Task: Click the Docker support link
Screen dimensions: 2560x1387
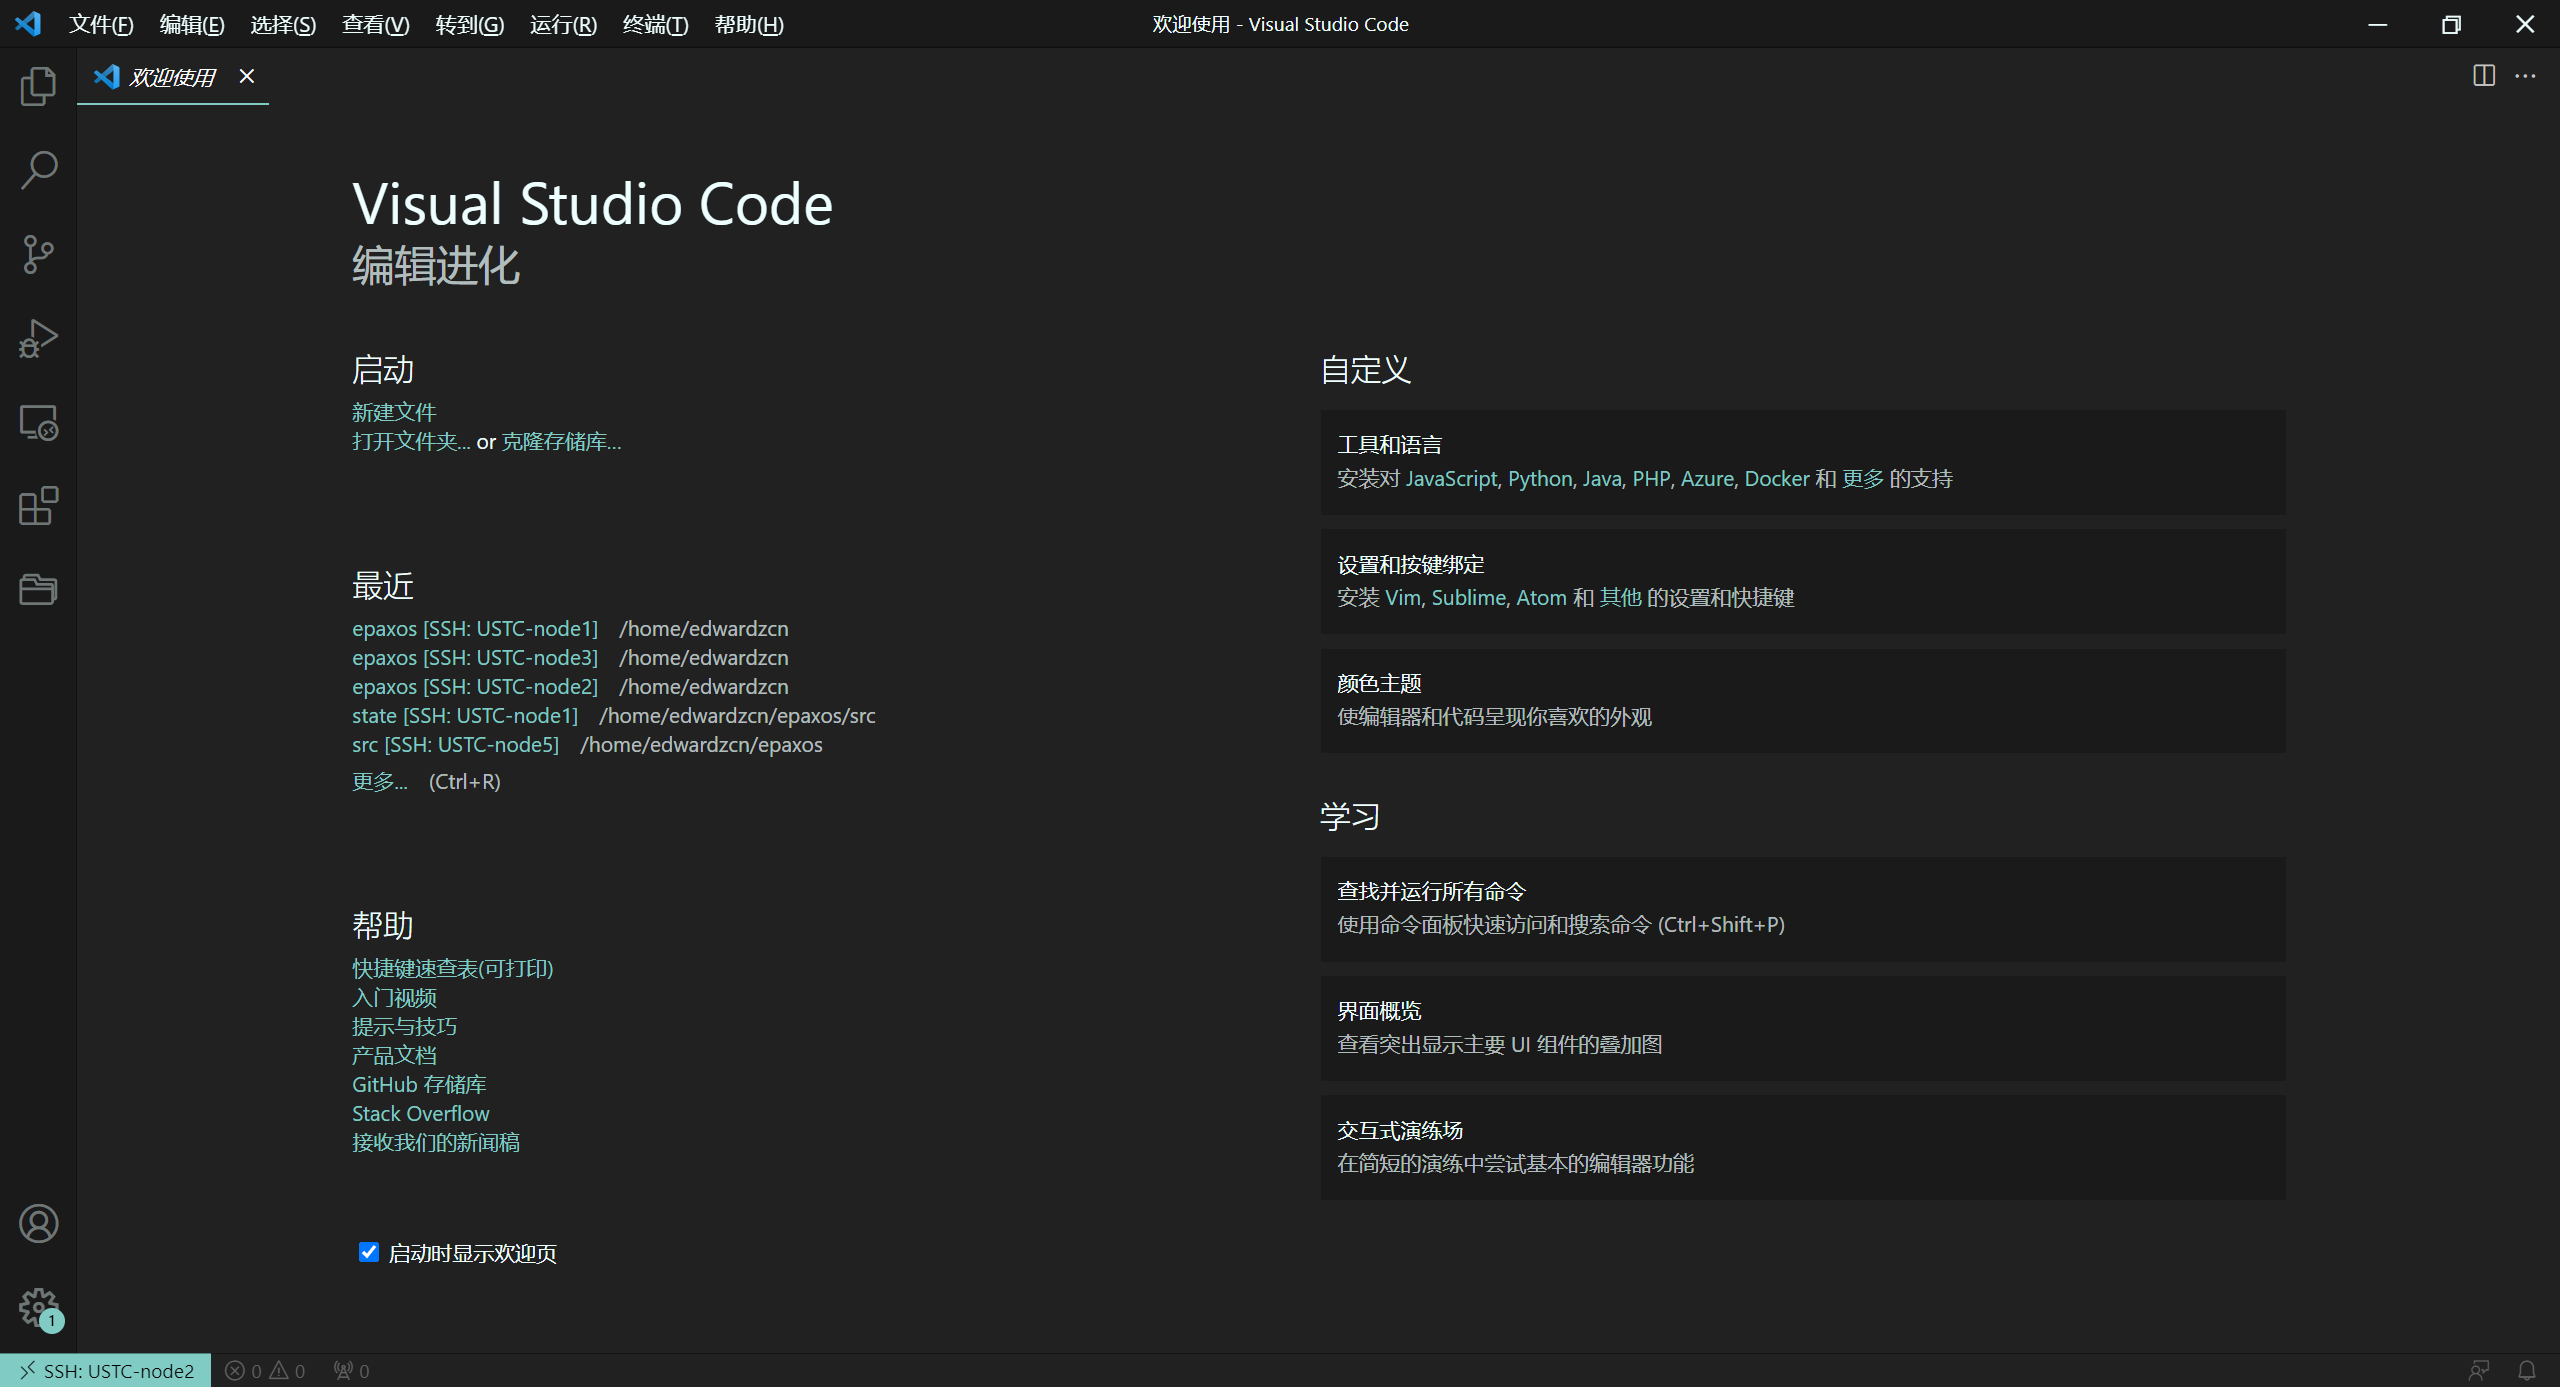Action: 1777,478
